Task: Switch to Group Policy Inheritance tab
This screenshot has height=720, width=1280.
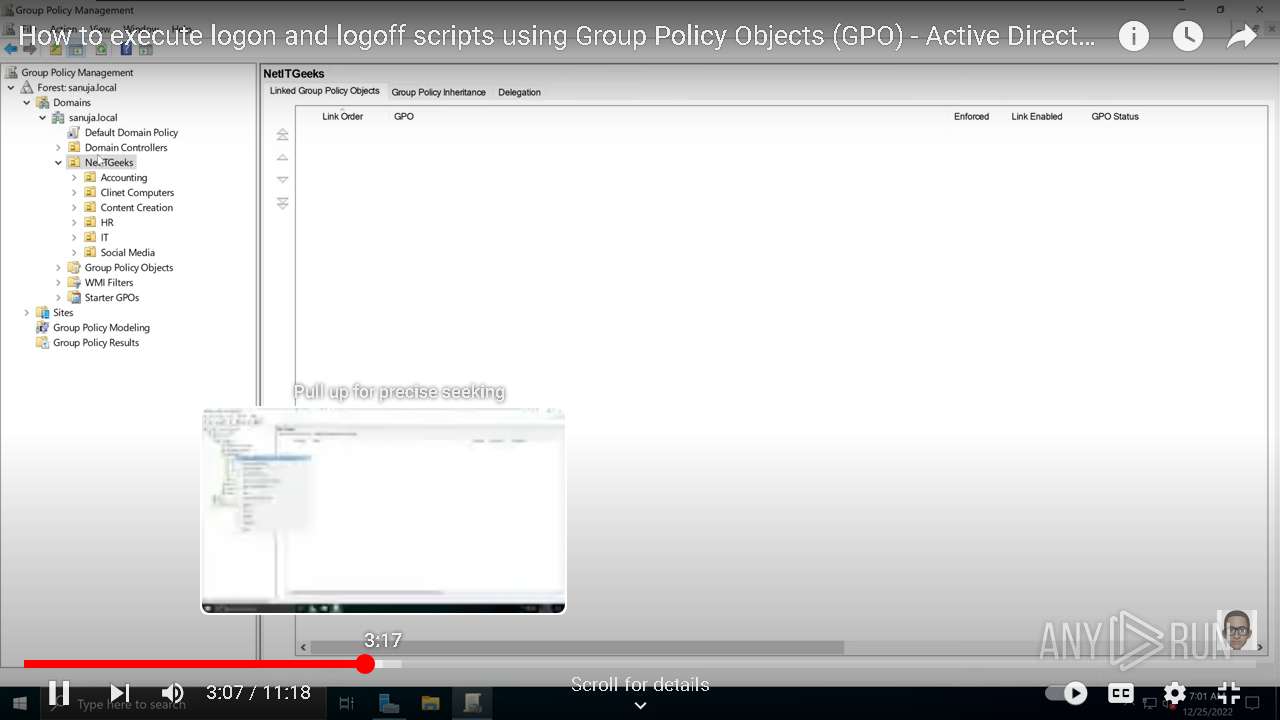Action: click(438, 92)
